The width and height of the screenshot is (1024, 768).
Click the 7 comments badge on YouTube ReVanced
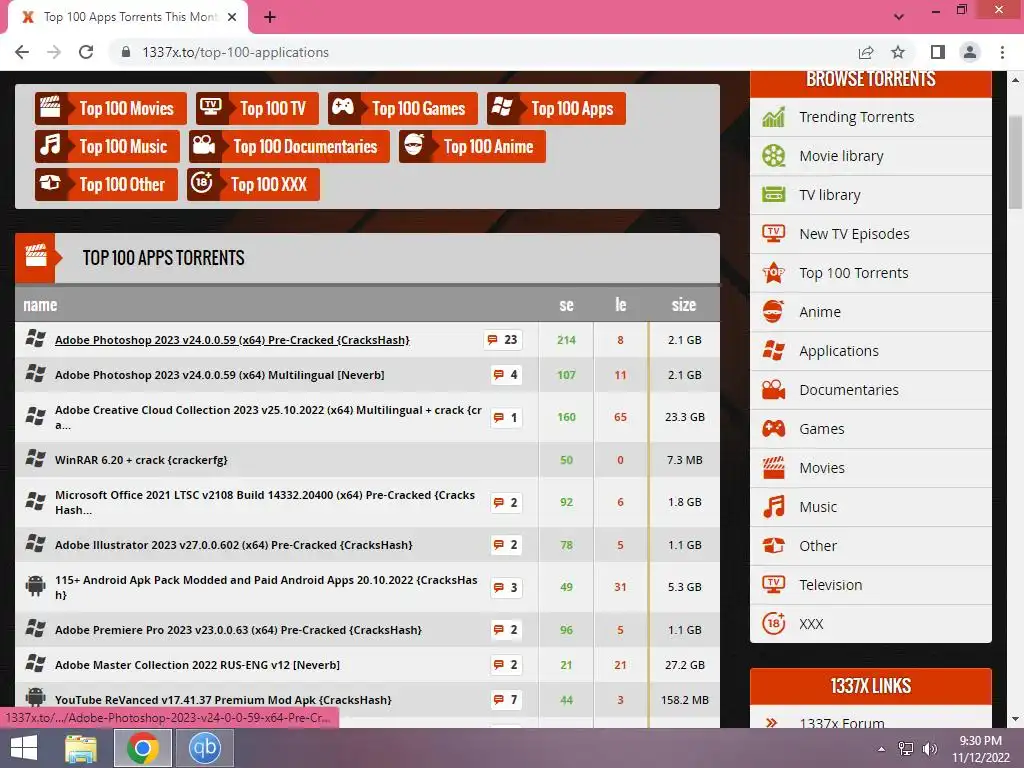(506, 700)
